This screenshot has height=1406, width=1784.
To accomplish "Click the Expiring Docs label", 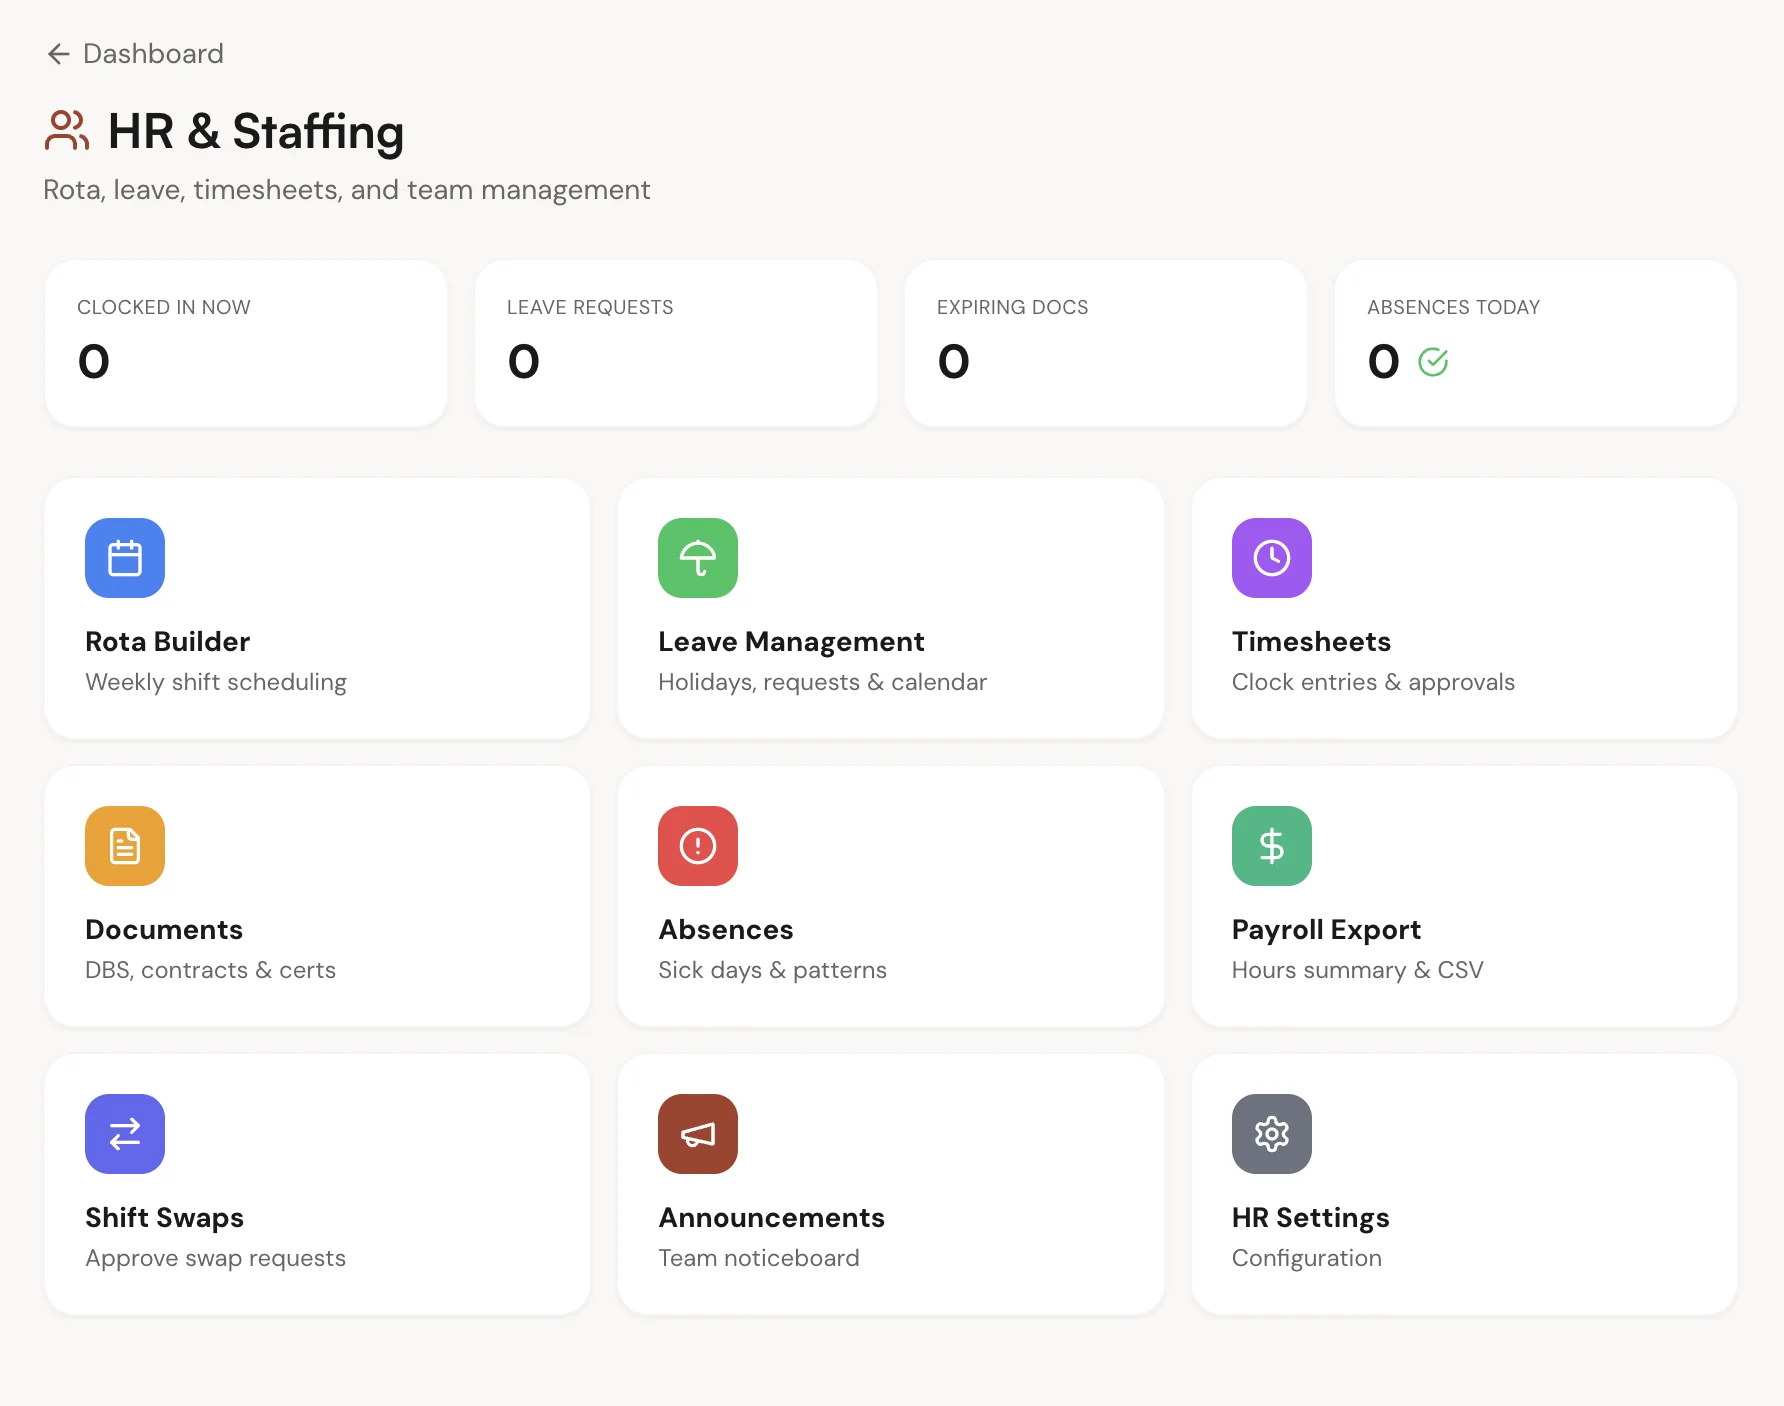I will pos(1012,307).
